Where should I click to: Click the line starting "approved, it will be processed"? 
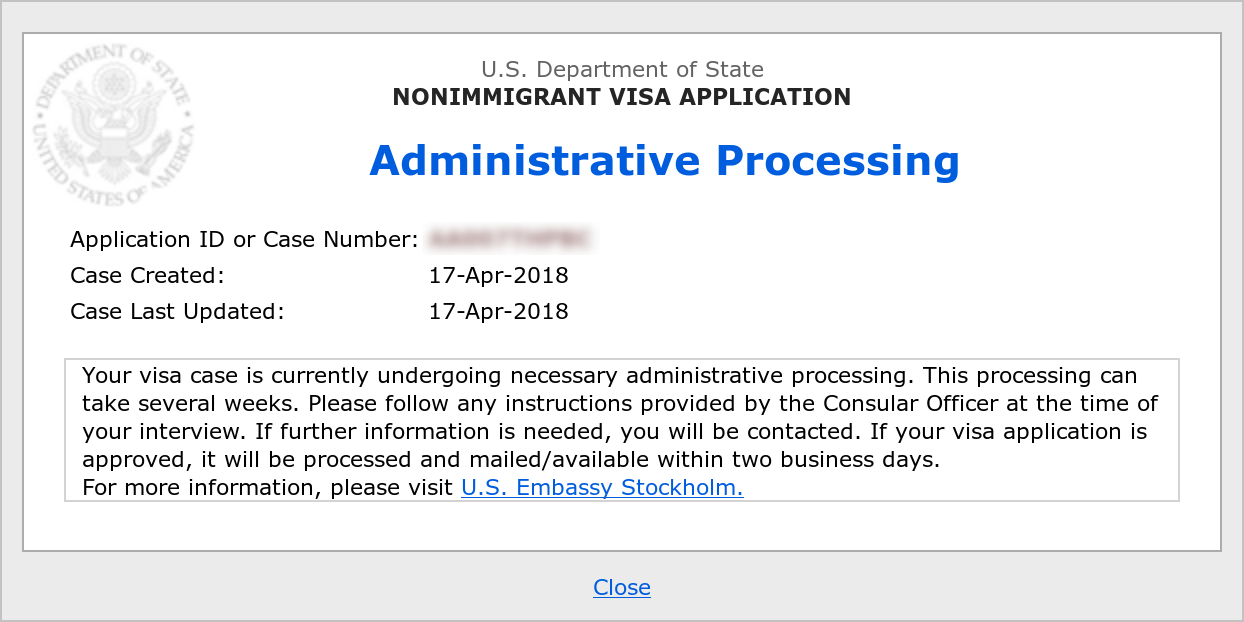[x=511, y=460]
